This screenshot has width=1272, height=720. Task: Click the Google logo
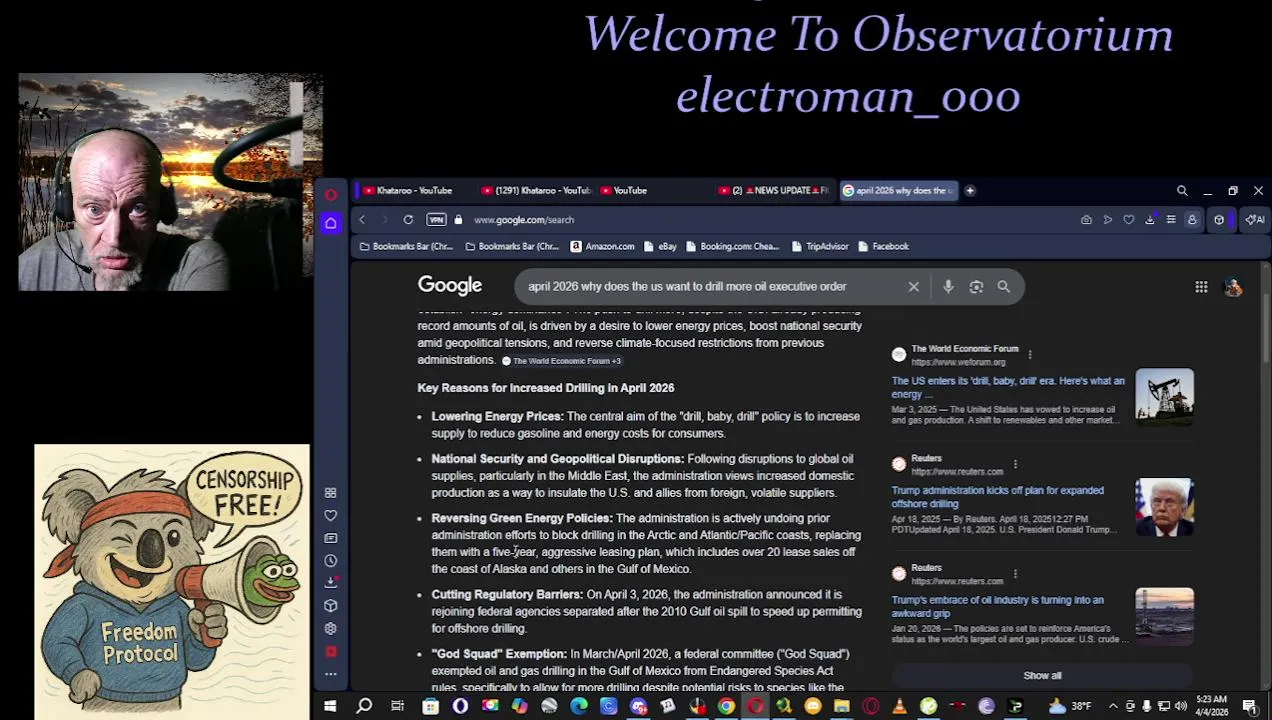click(x=450, y=286)
